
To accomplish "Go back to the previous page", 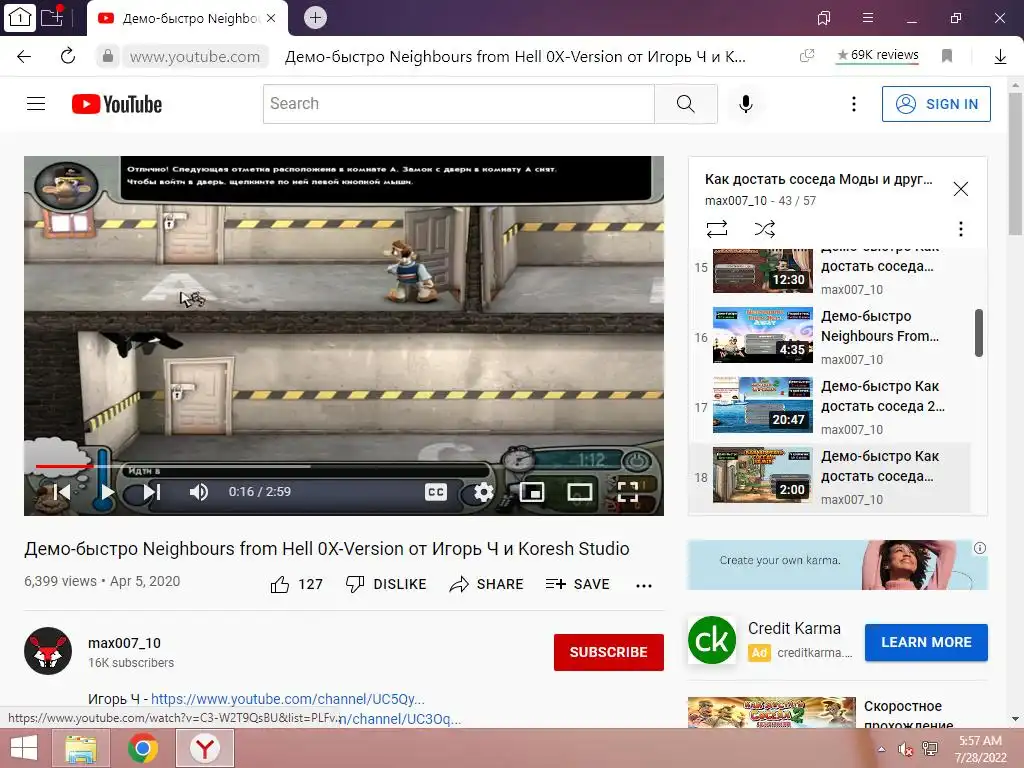I will pyautogui.click(x=24, y=57).
